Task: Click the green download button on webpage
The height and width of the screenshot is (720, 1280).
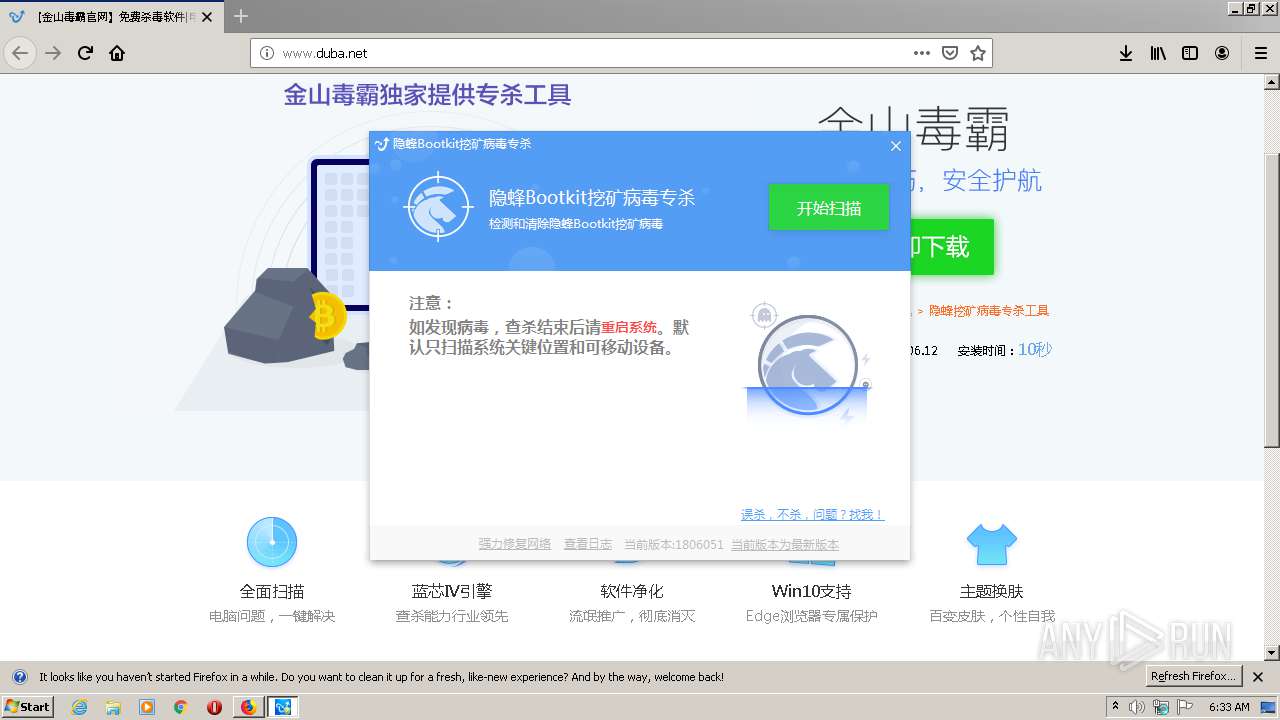Action: point(952,247)
